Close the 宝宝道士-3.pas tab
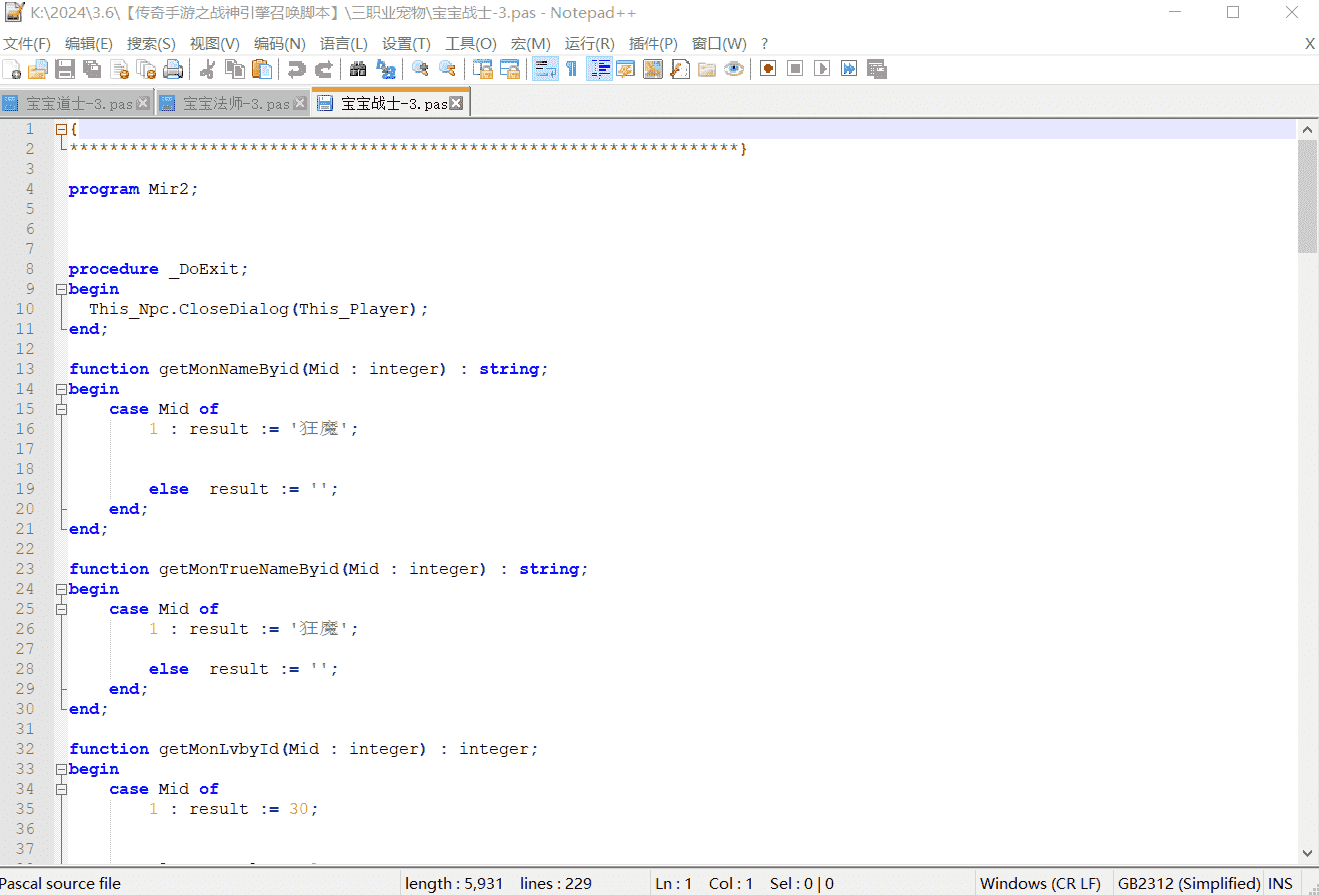 click(143, 103)
